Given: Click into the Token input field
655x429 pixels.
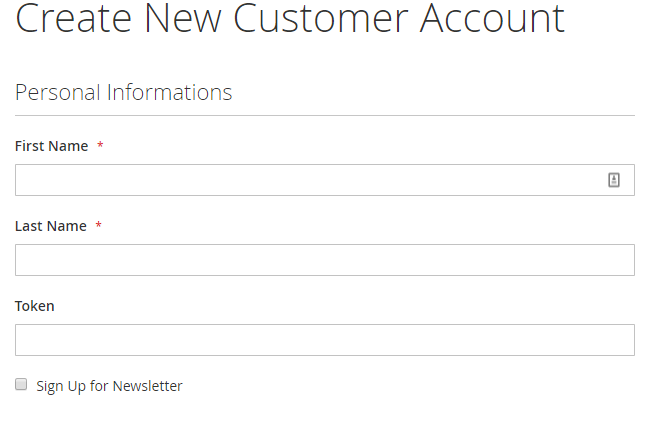Looking at the screenshot, I should pos(324,340).
